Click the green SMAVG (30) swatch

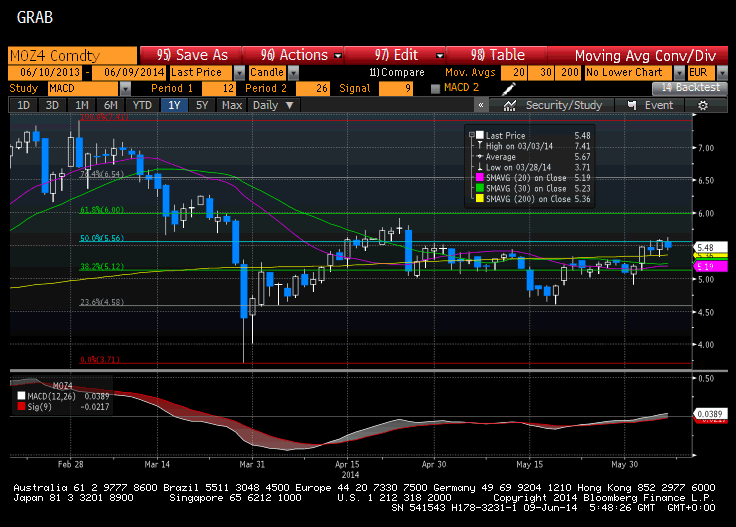[480, 188]
